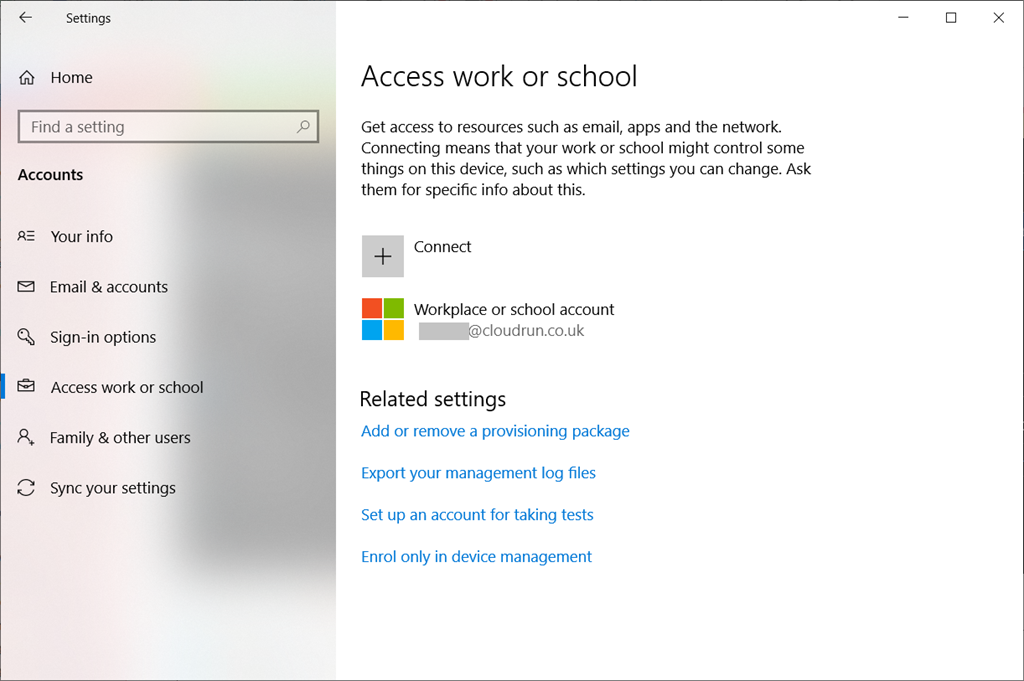This screenshot has width=1024, height=681.
Task: Click the Sync your settings icon
Action: coord(27,488)
